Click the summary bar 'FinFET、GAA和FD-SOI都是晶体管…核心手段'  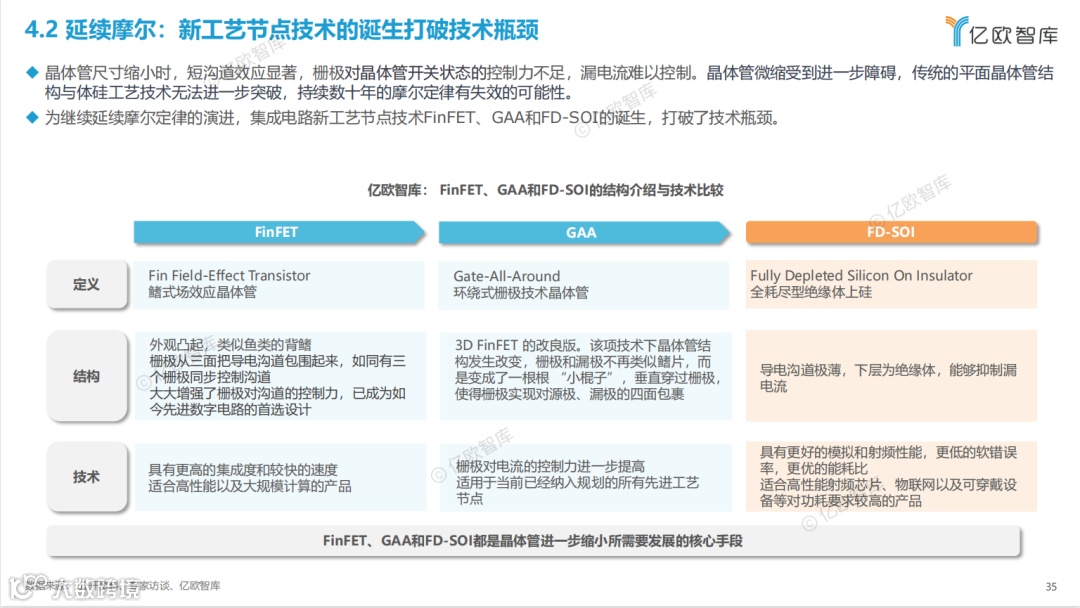(x=533, y=541)
